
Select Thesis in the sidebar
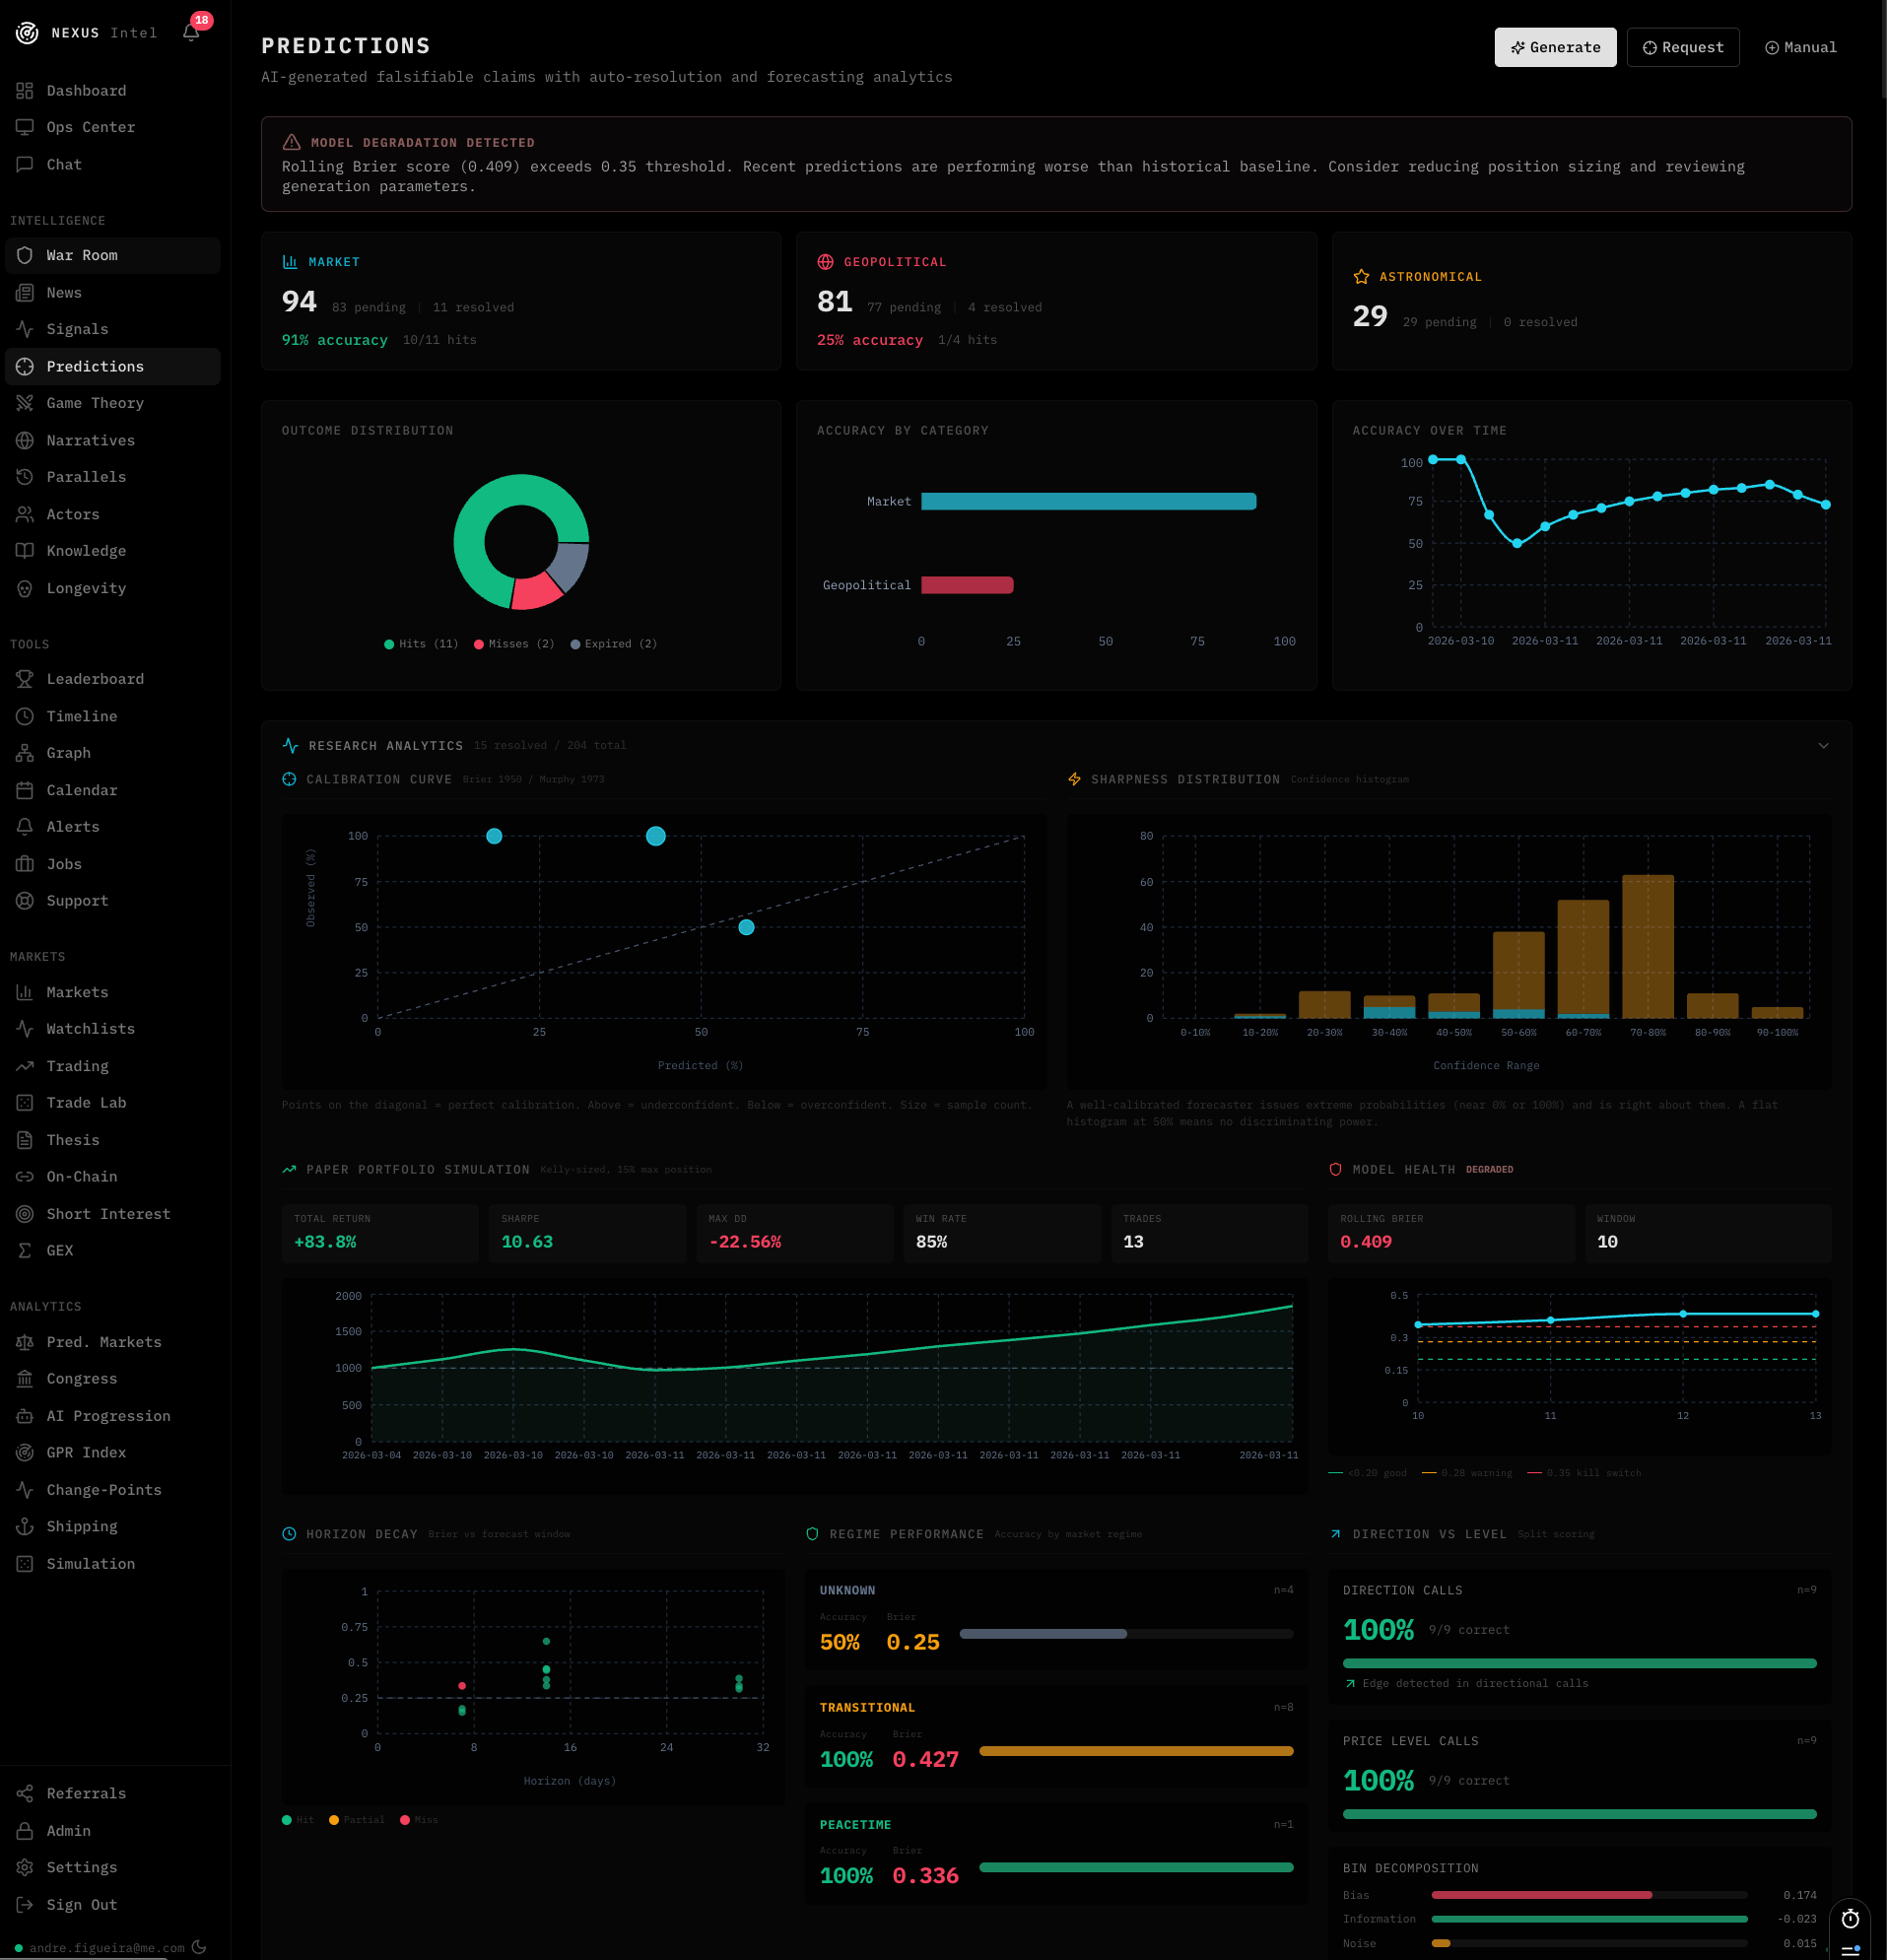point(113,1140)
